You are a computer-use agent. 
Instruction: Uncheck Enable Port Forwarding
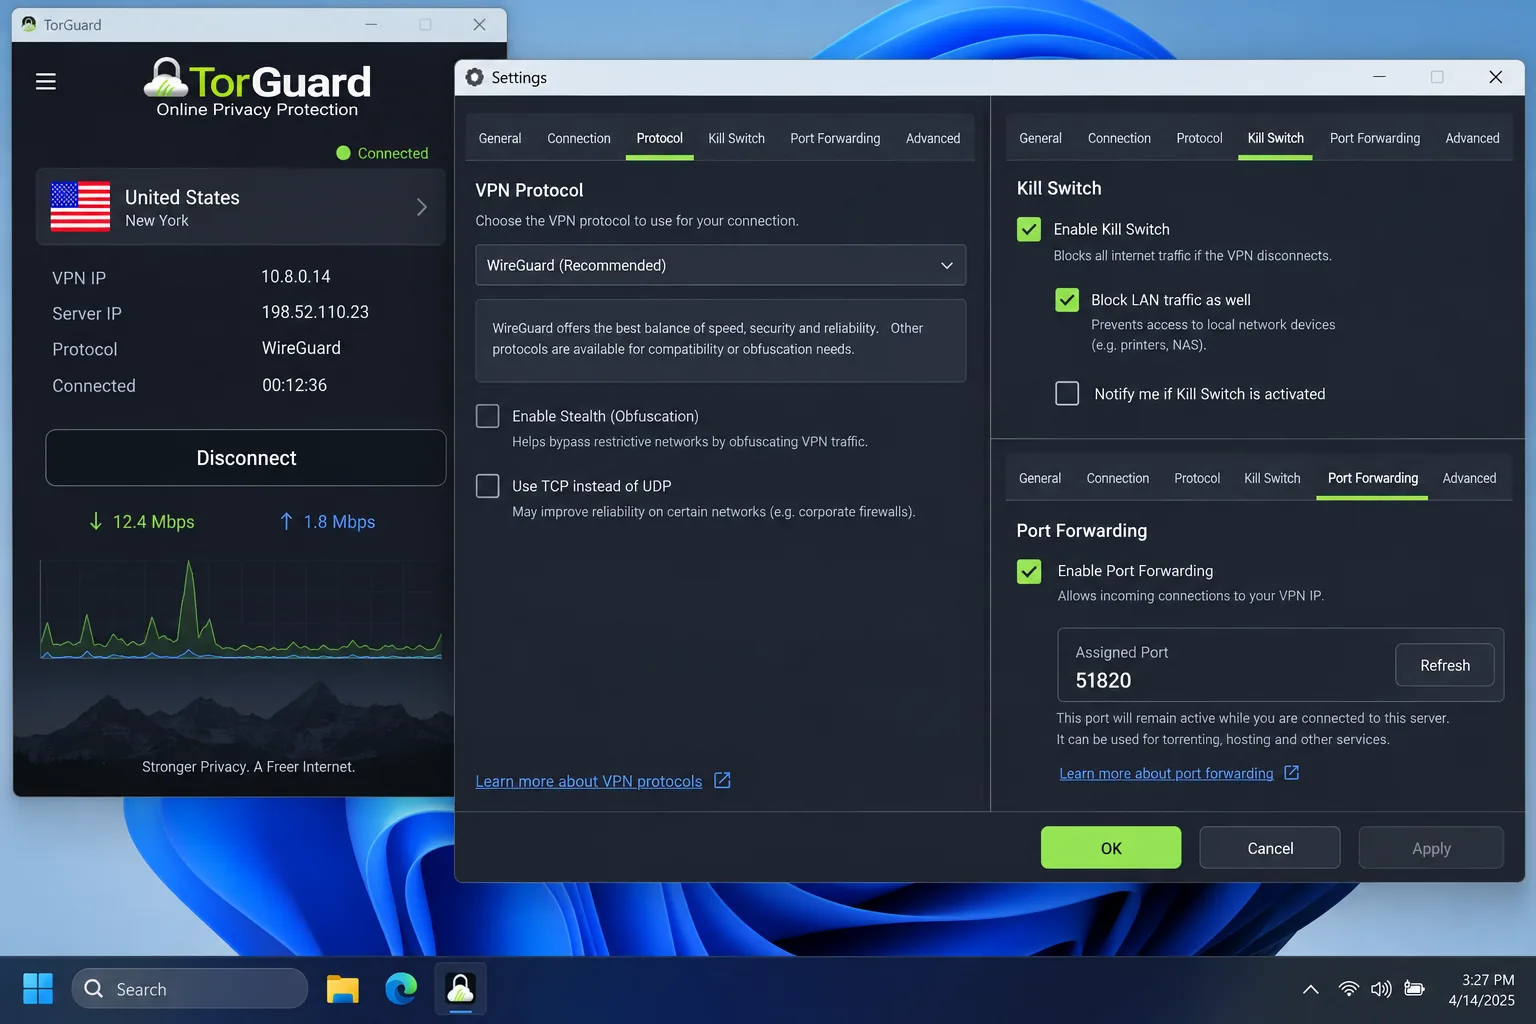coord(1029,571)
